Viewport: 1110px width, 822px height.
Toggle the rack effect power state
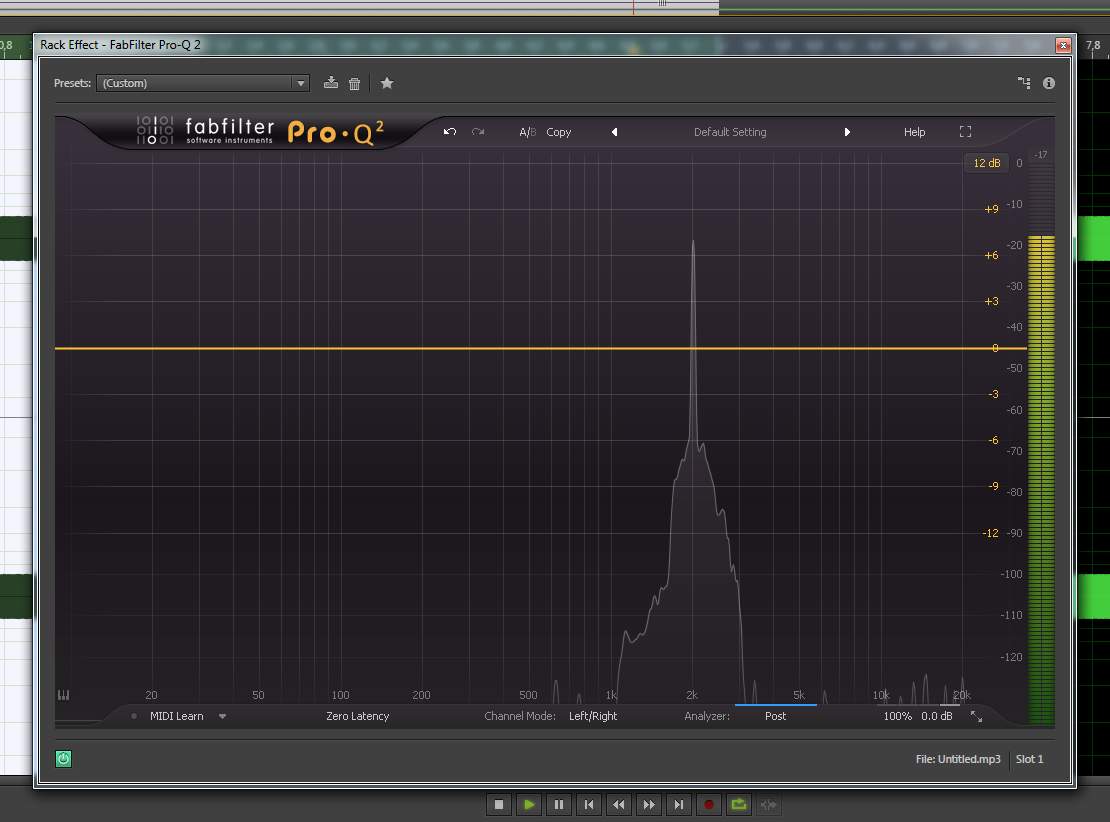click(x=63, y=759)
